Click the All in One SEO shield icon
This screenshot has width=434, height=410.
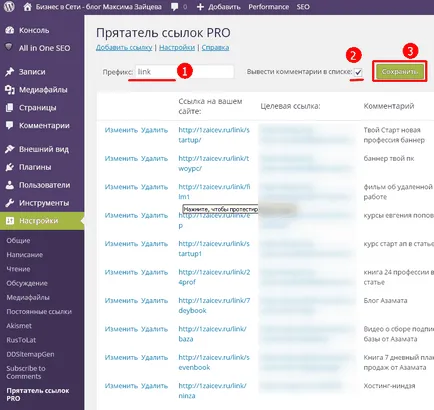point(9,47)
